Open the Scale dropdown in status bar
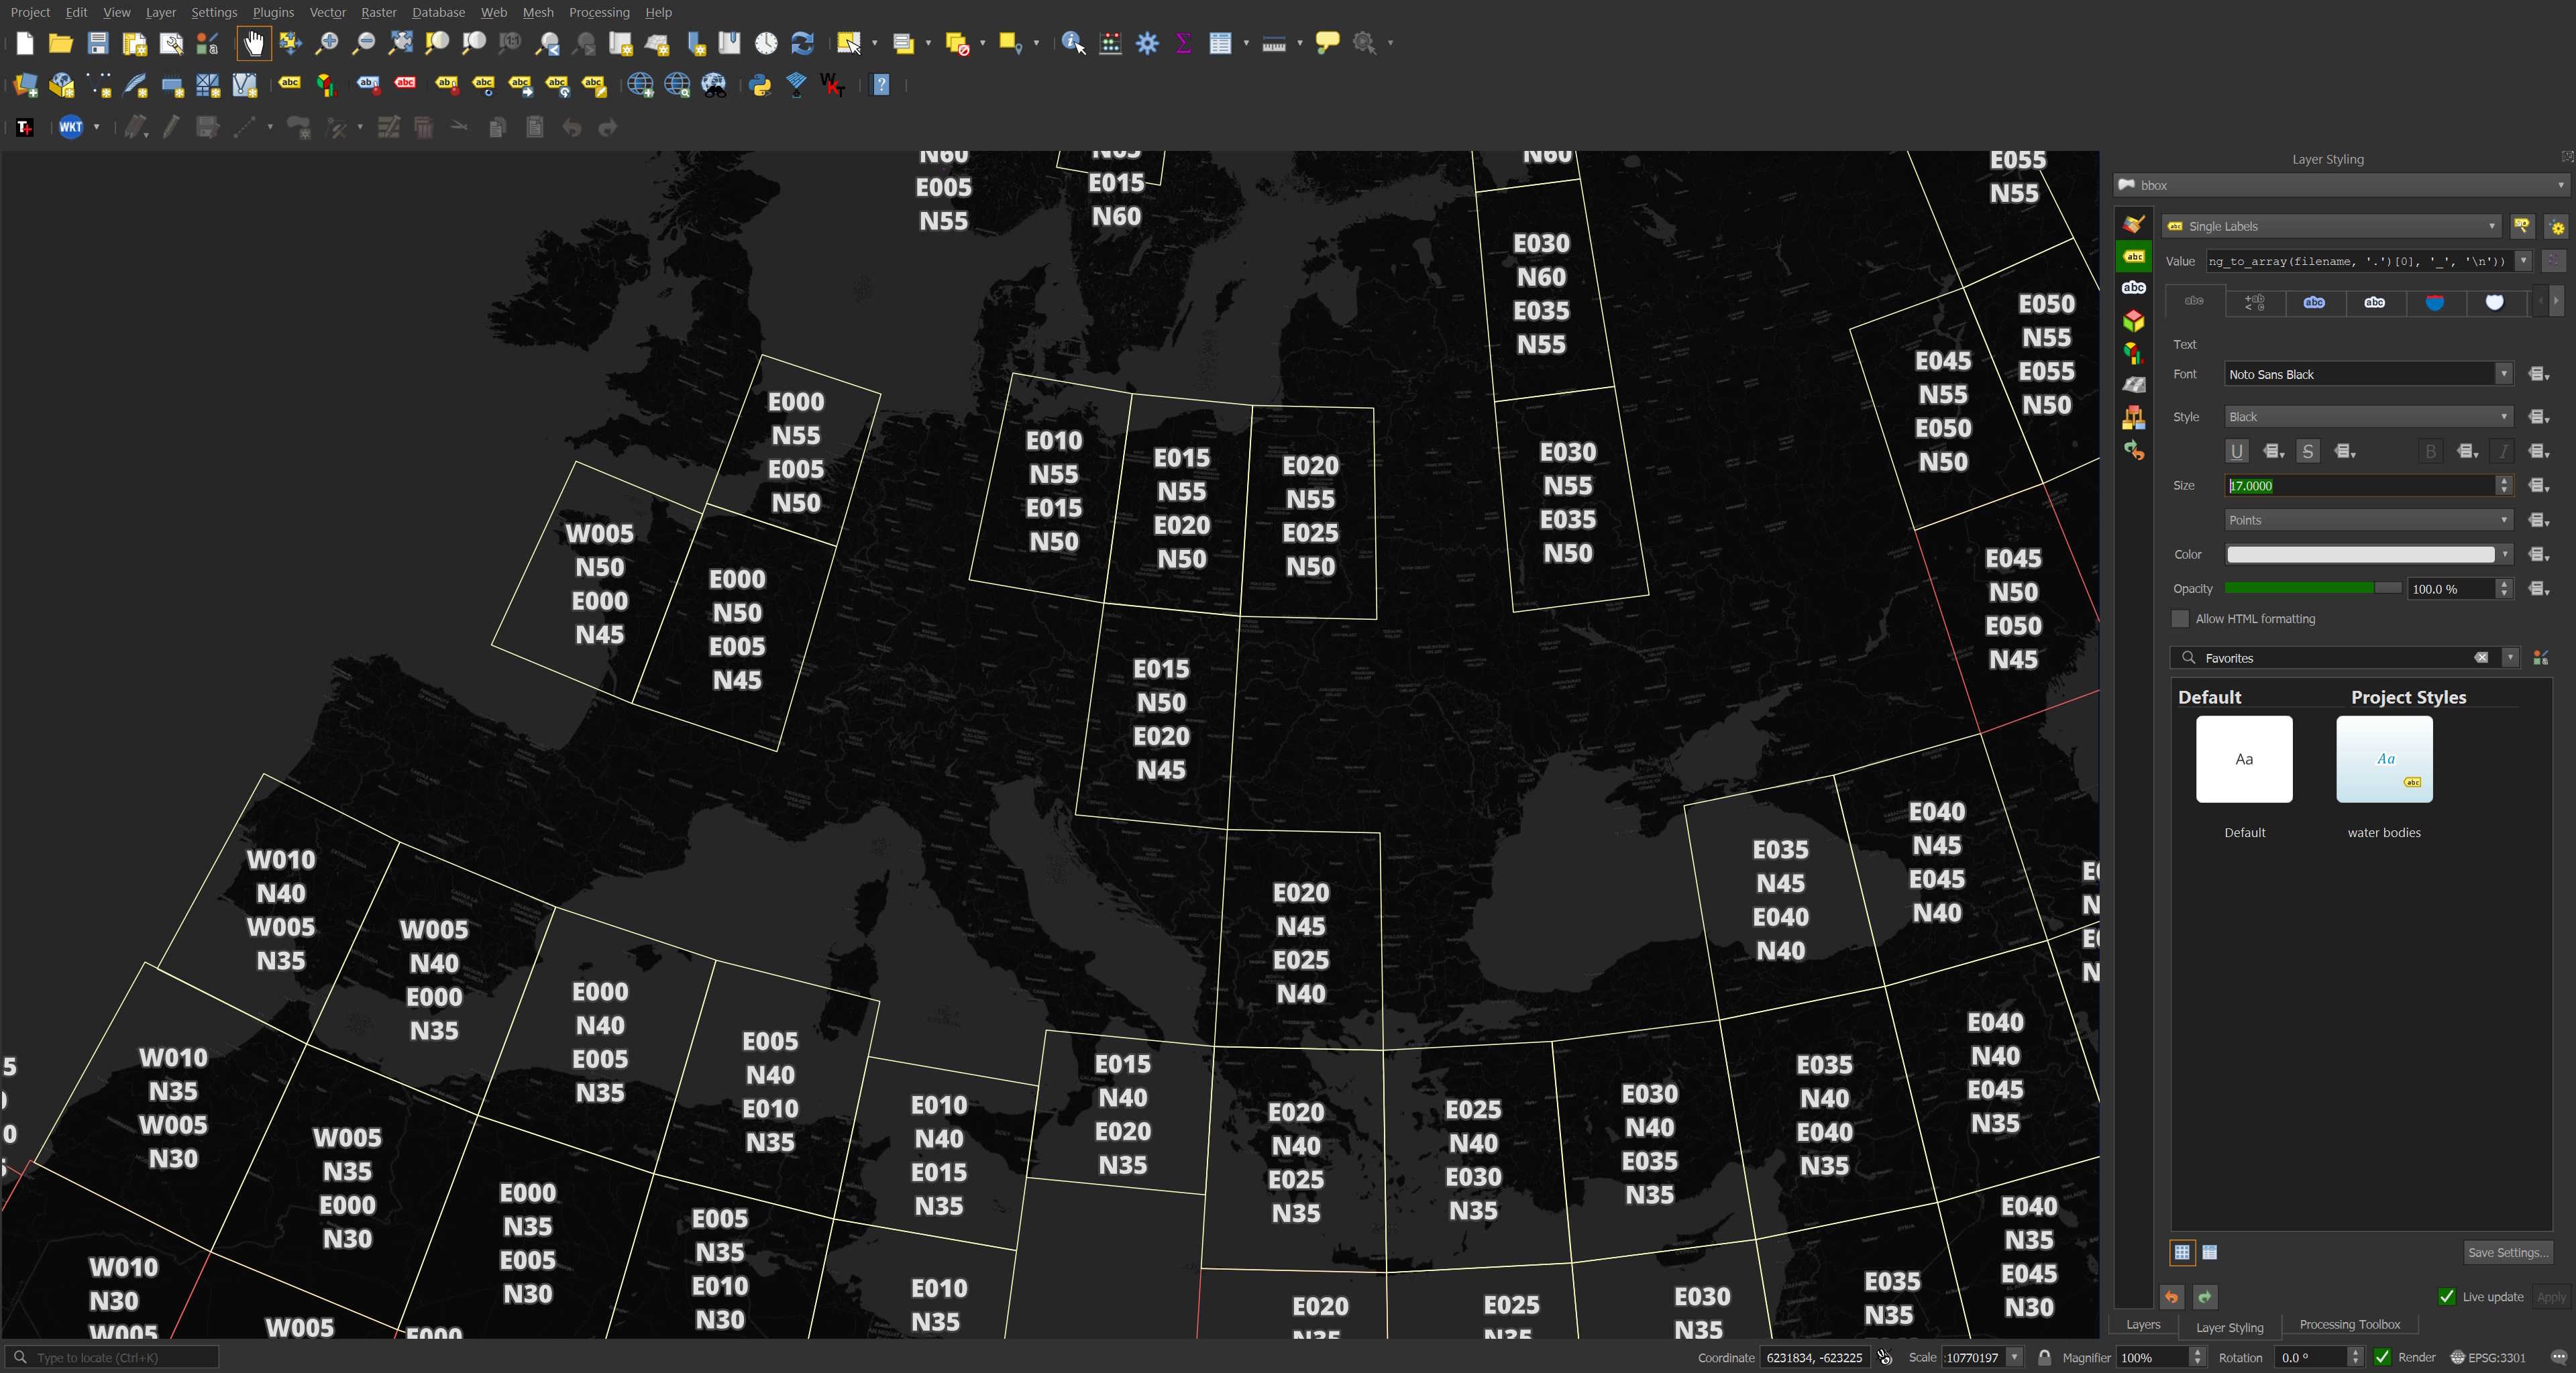Screen dimensions: 2576x1373 [x=2015, y=1357]
